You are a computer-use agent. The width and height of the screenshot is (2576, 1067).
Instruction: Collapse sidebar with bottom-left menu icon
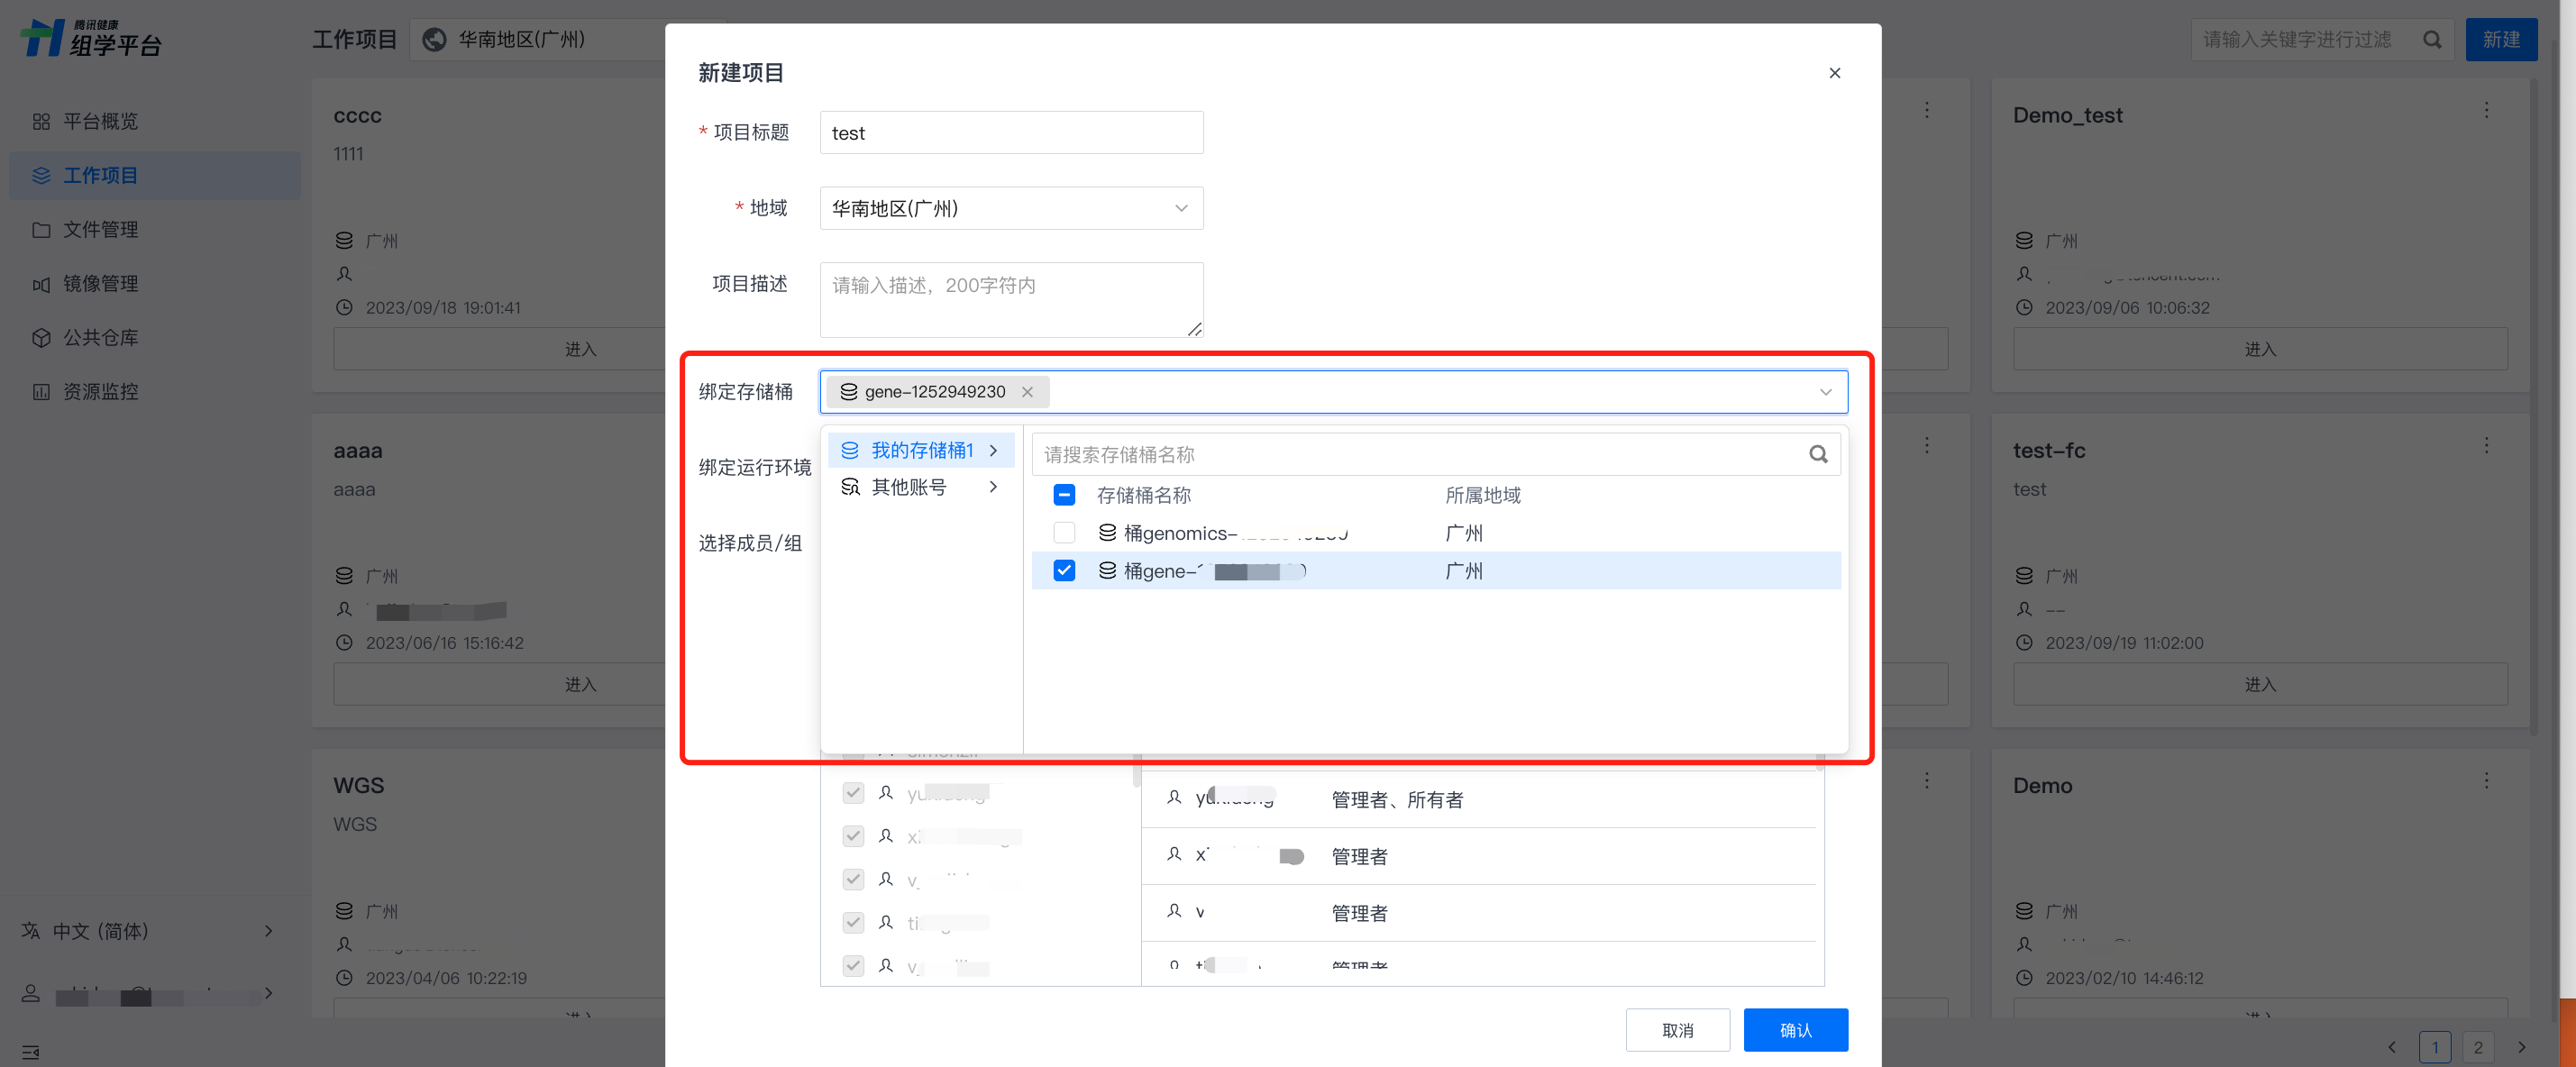click(x=30, y=1051)
